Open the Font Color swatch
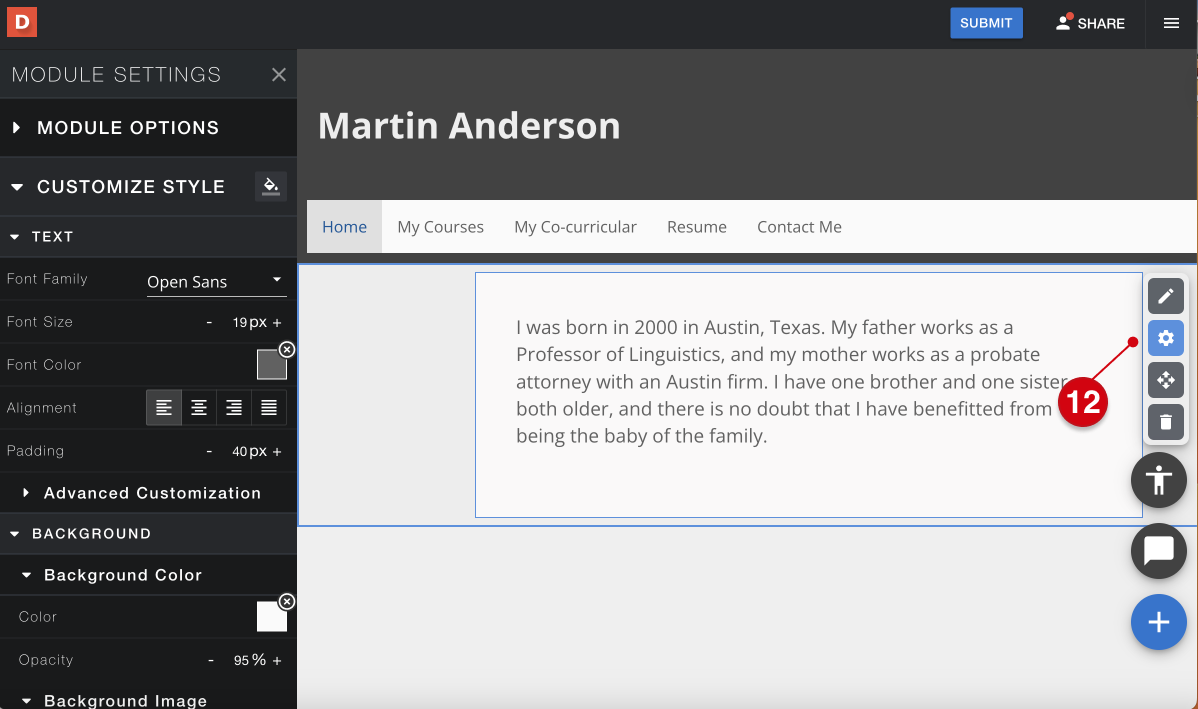This screenshot has width=1198, height=709. click(x=271, y=365)
